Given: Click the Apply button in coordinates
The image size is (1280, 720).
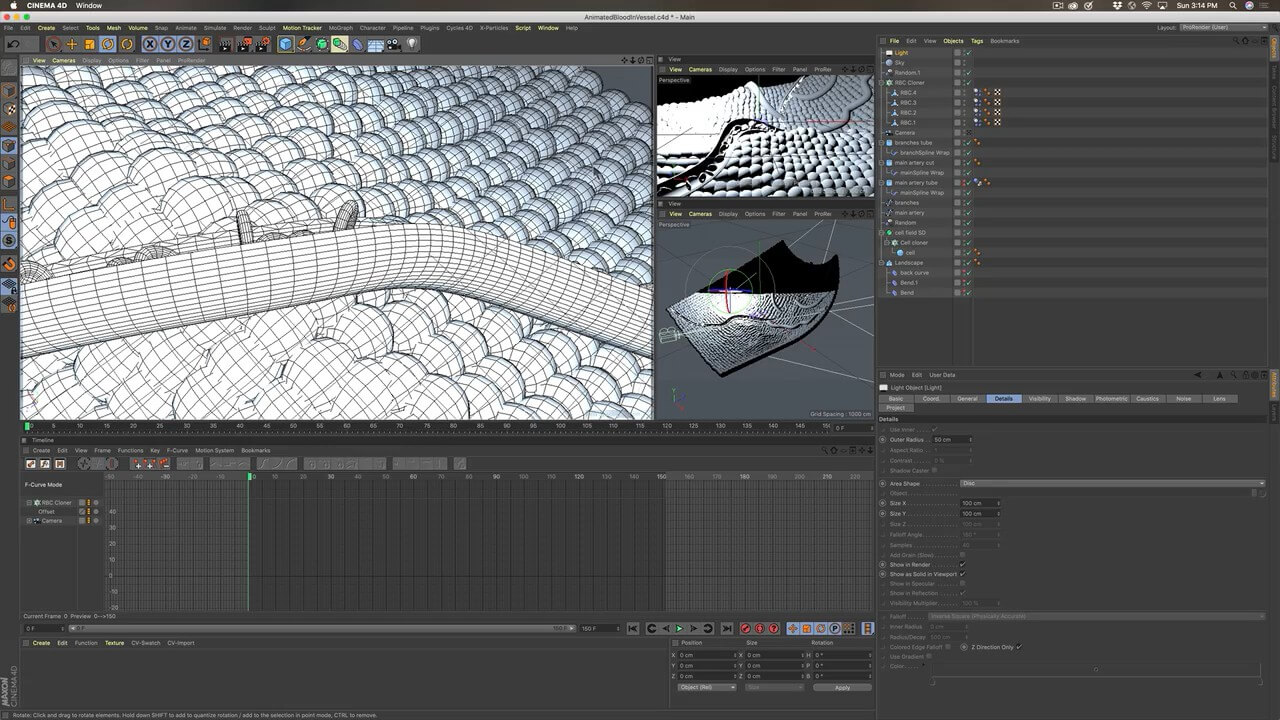Looking at the screenshot, I should (842, 687).
